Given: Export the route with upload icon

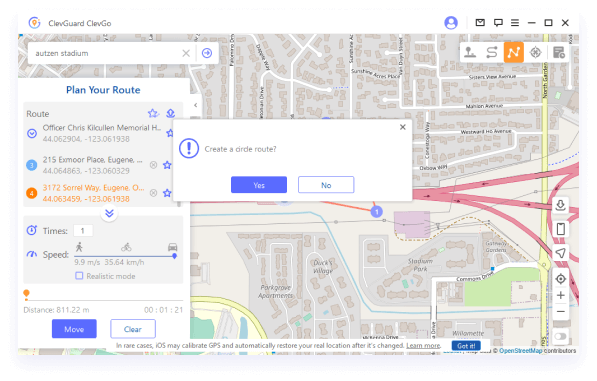Looking at the screenshot, I should [x=171, y=113].
